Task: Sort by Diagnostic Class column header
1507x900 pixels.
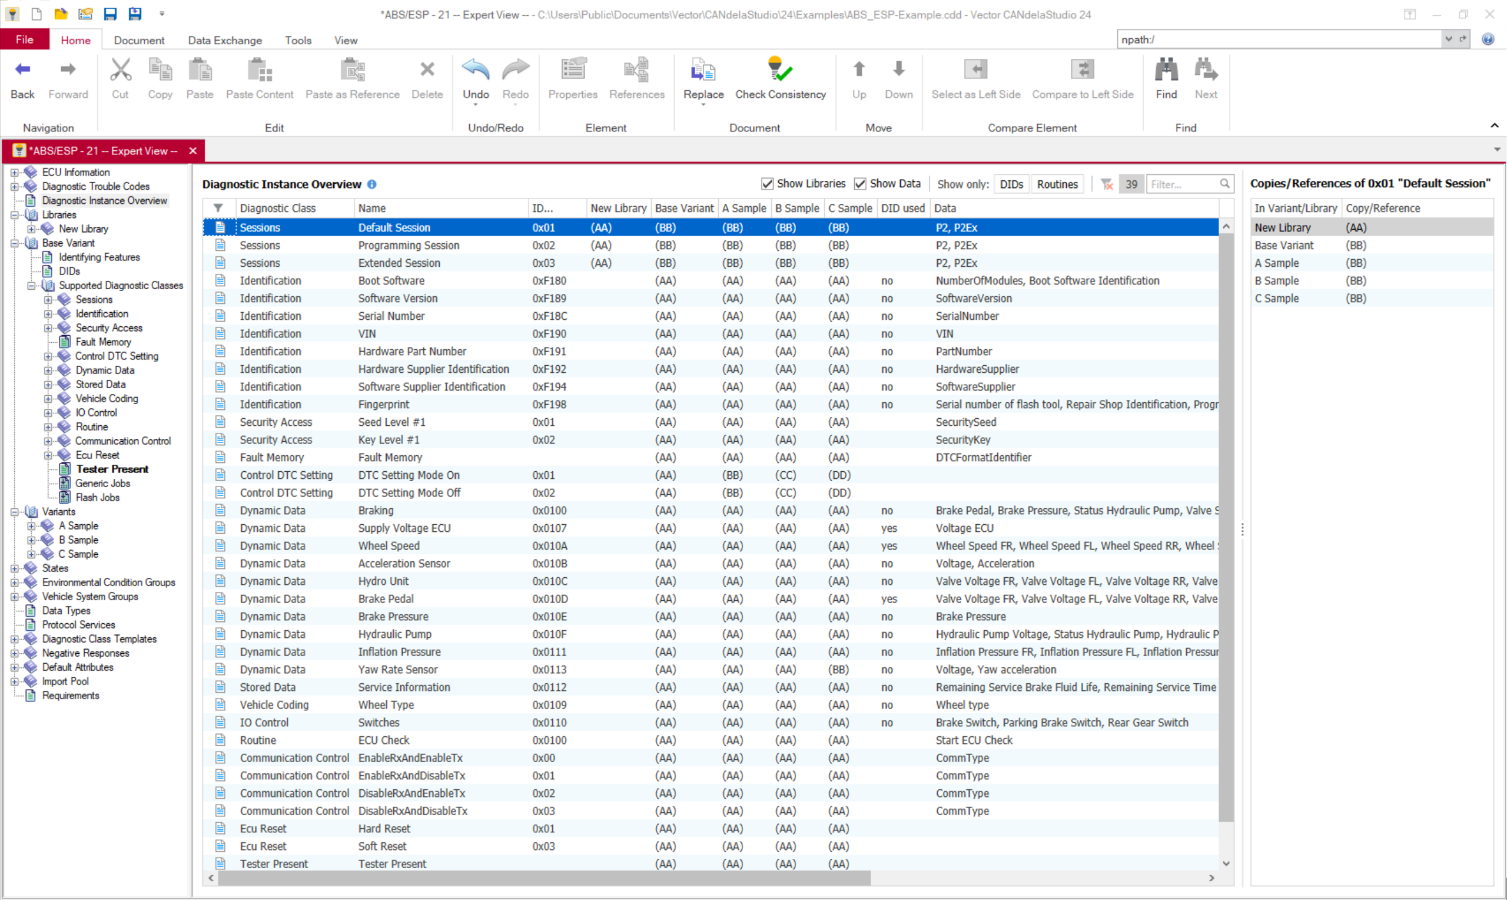Action: tap(295, 208)
